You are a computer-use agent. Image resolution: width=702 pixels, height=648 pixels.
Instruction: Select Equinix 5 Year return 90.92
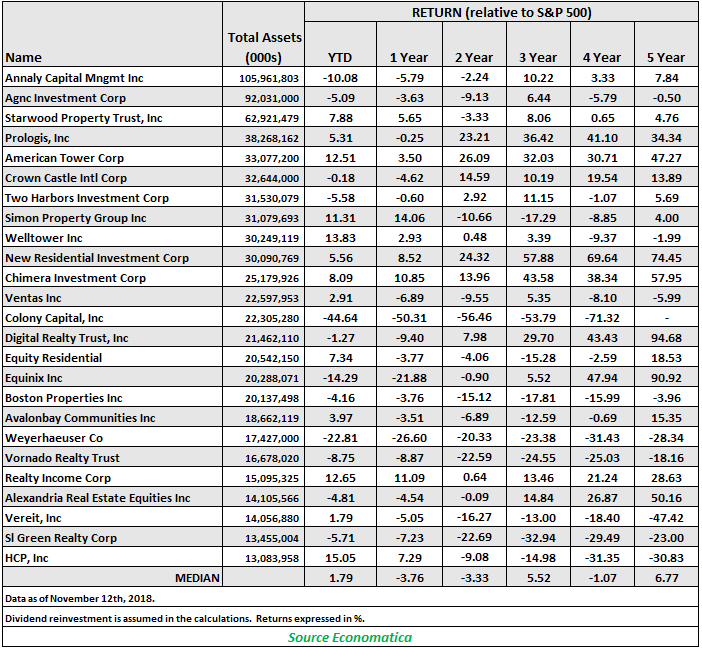point(666,378)
